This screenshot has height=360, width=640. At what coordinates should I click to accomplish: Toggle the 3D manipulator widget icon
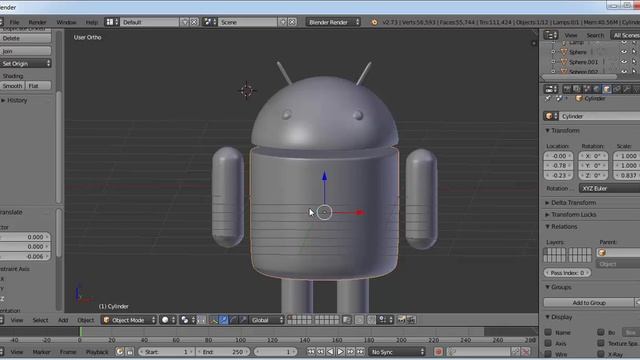(x=213, y=320)
